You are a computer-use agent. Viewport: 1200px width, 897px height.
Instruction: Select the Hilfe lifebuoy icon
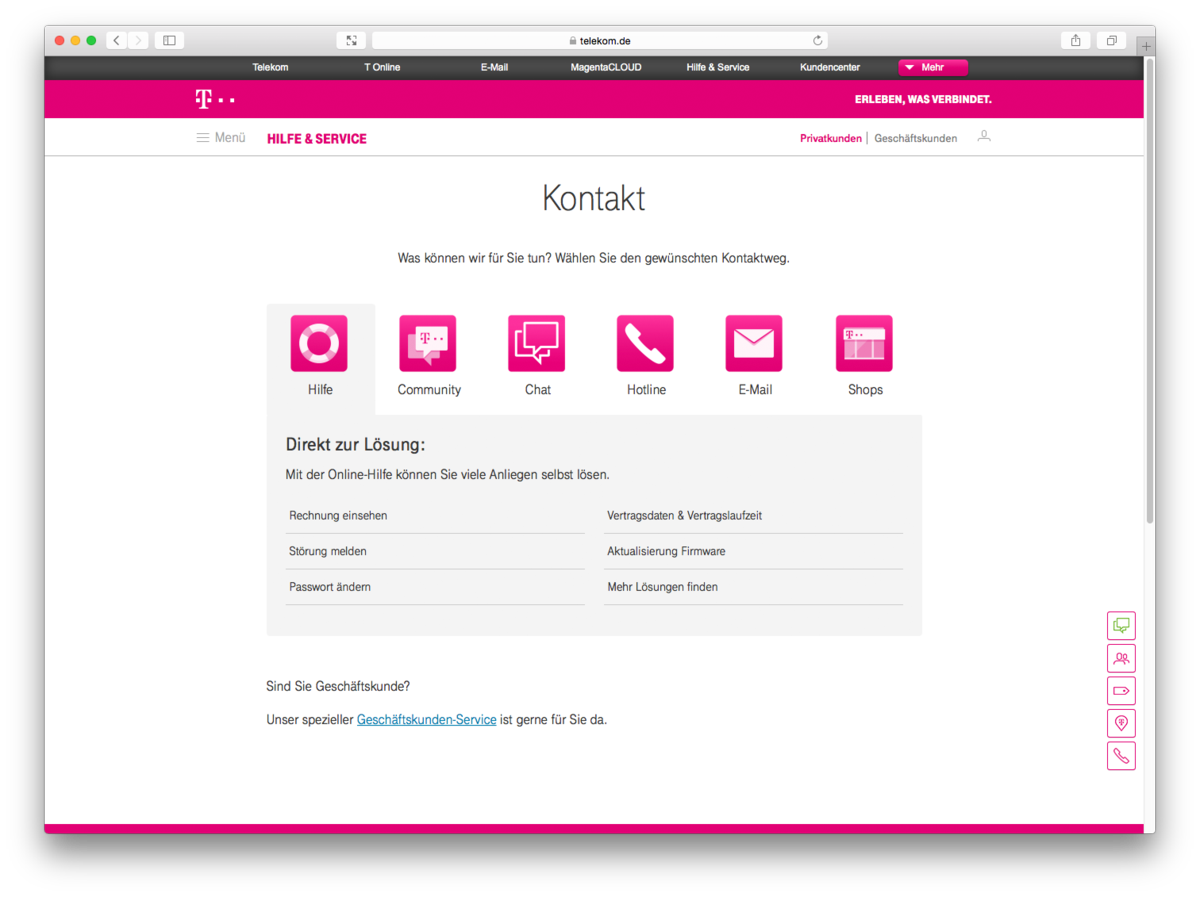[x=319, y=343]
